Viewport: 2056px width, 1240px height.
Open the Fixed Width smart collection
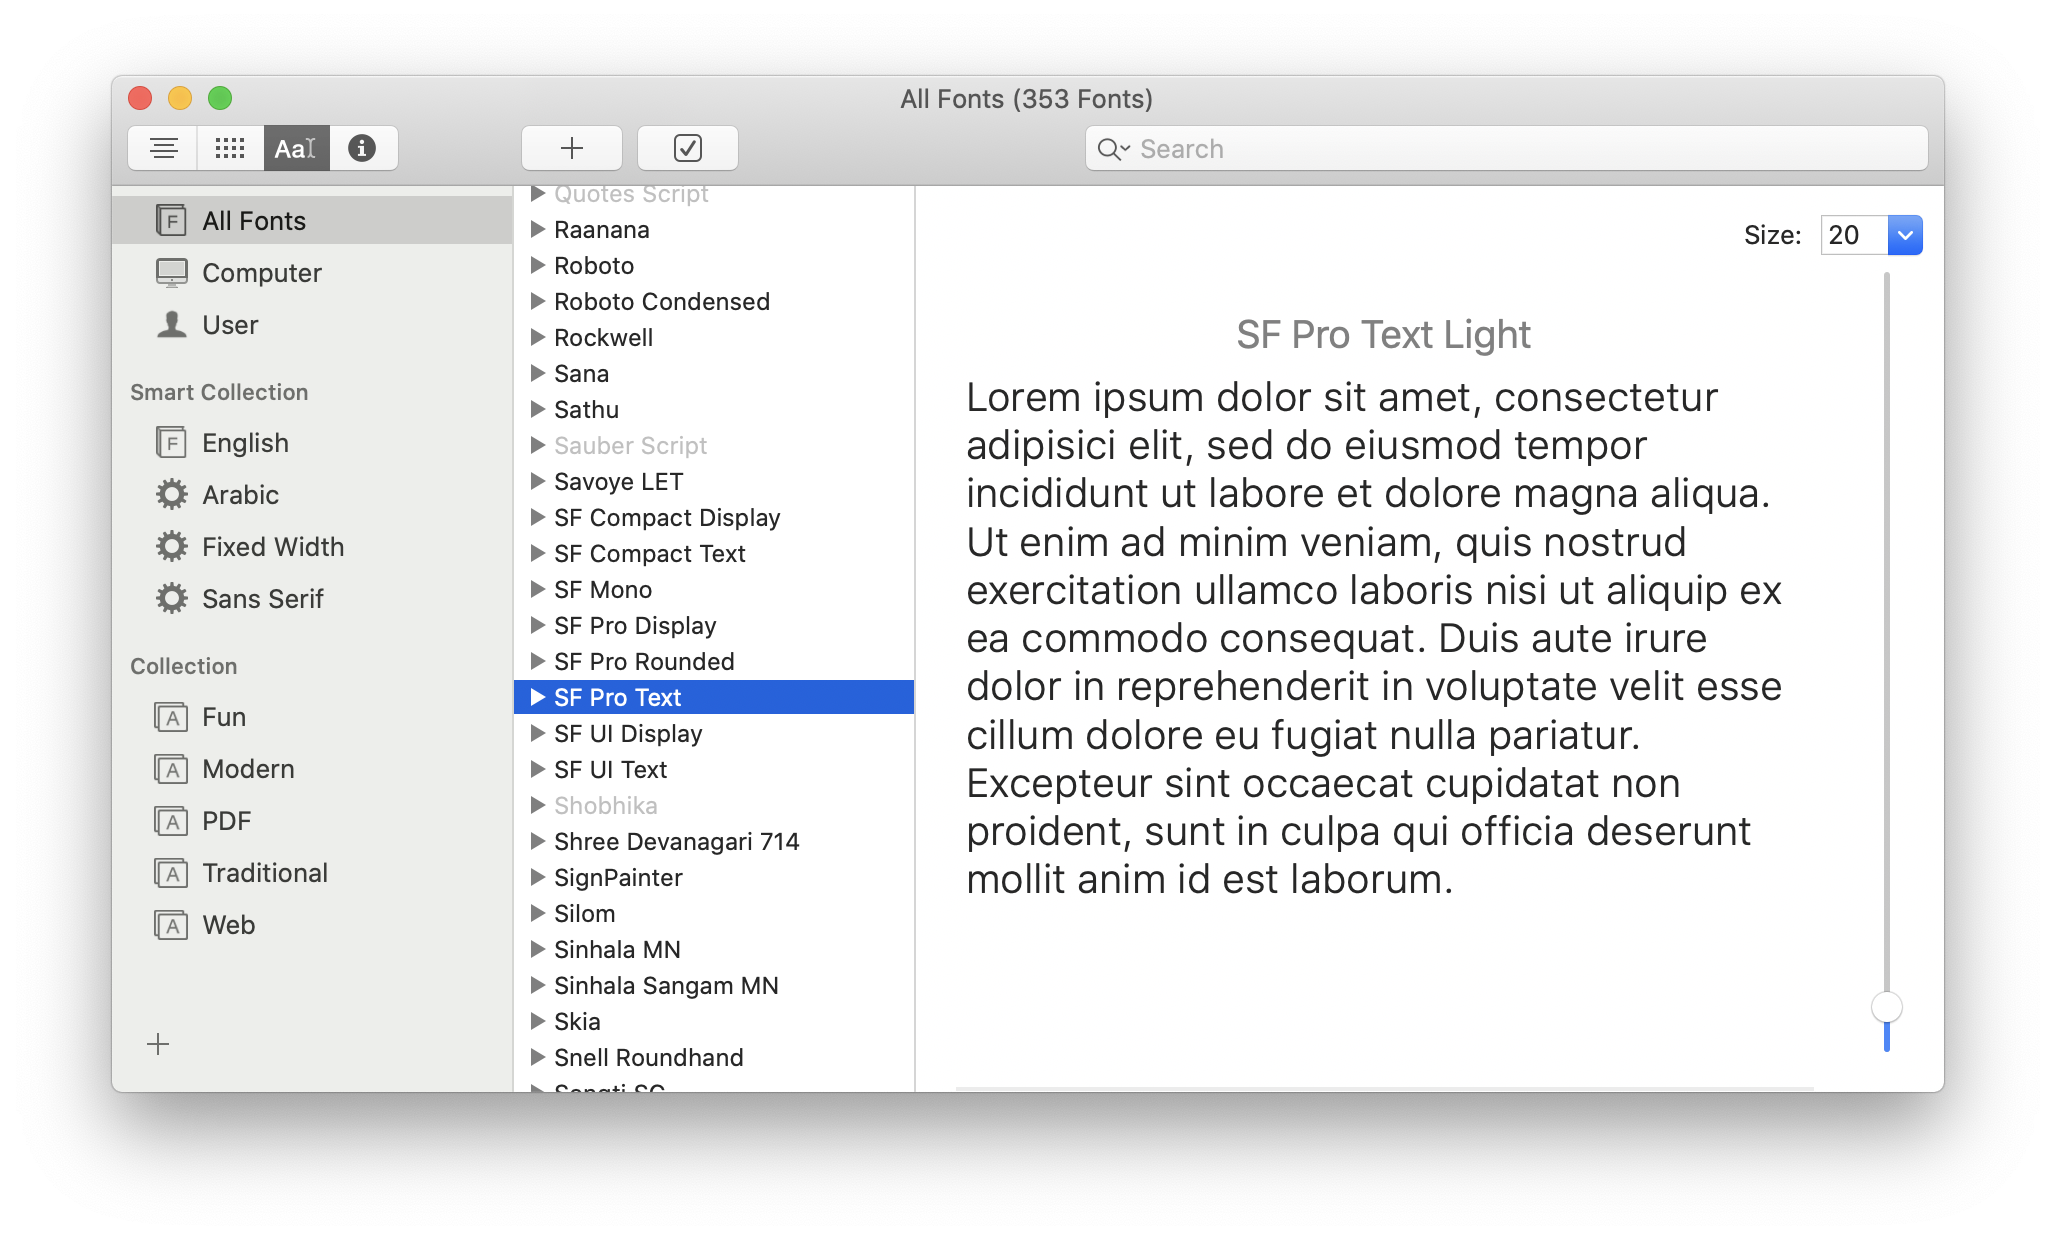pyautogui.click(x=312, y=547)
